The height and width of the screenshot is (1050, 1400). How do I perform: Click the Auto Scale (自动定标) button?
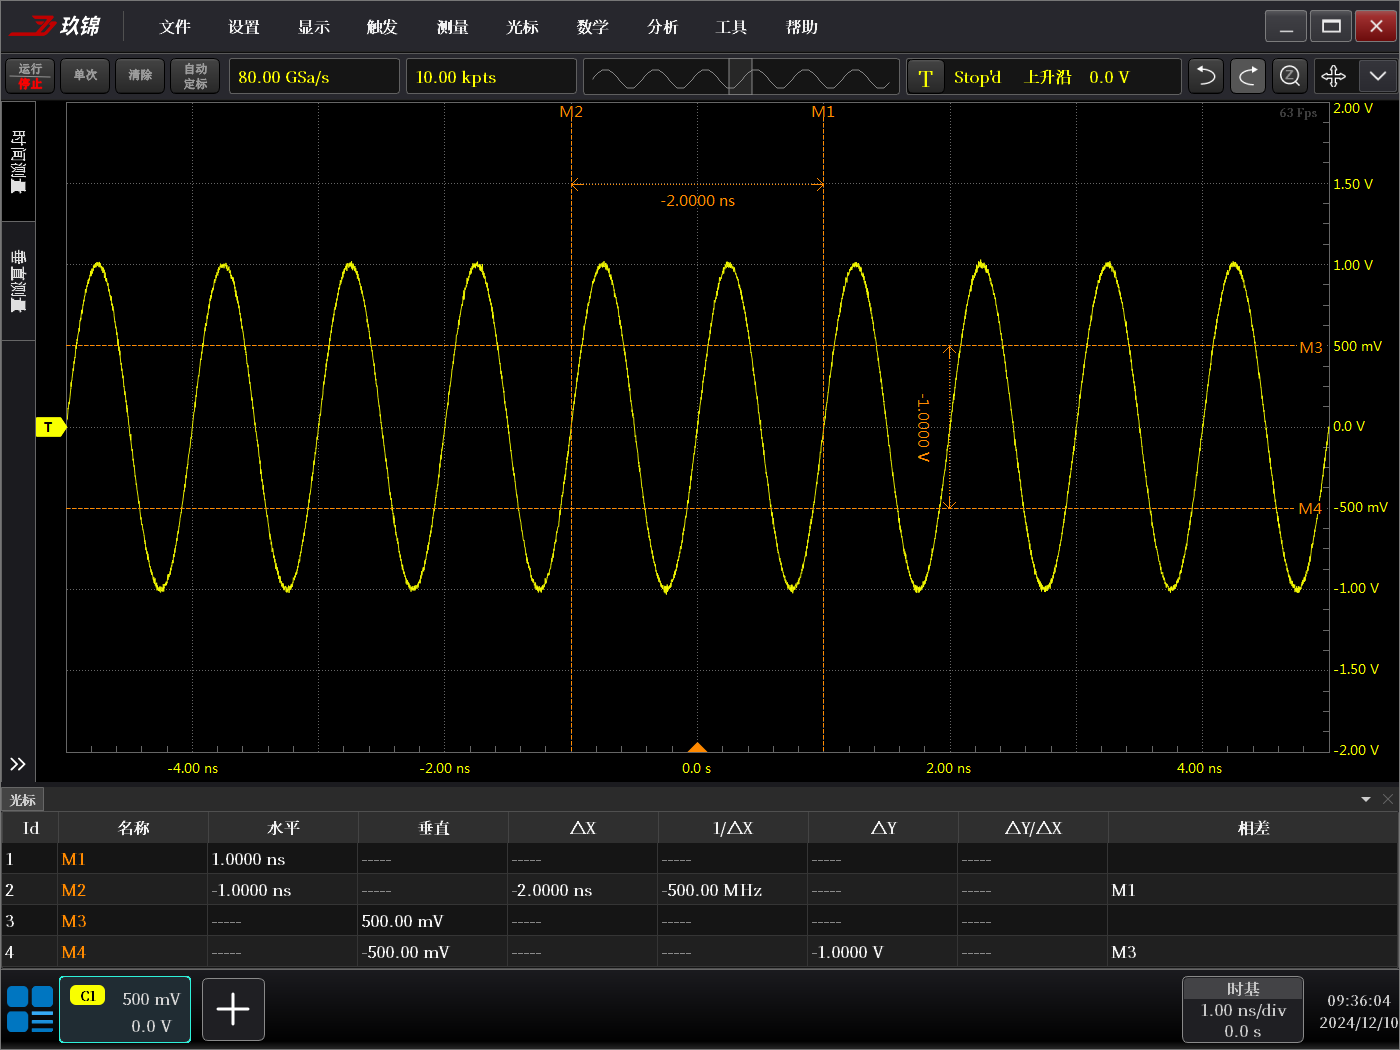coord(195,76)
